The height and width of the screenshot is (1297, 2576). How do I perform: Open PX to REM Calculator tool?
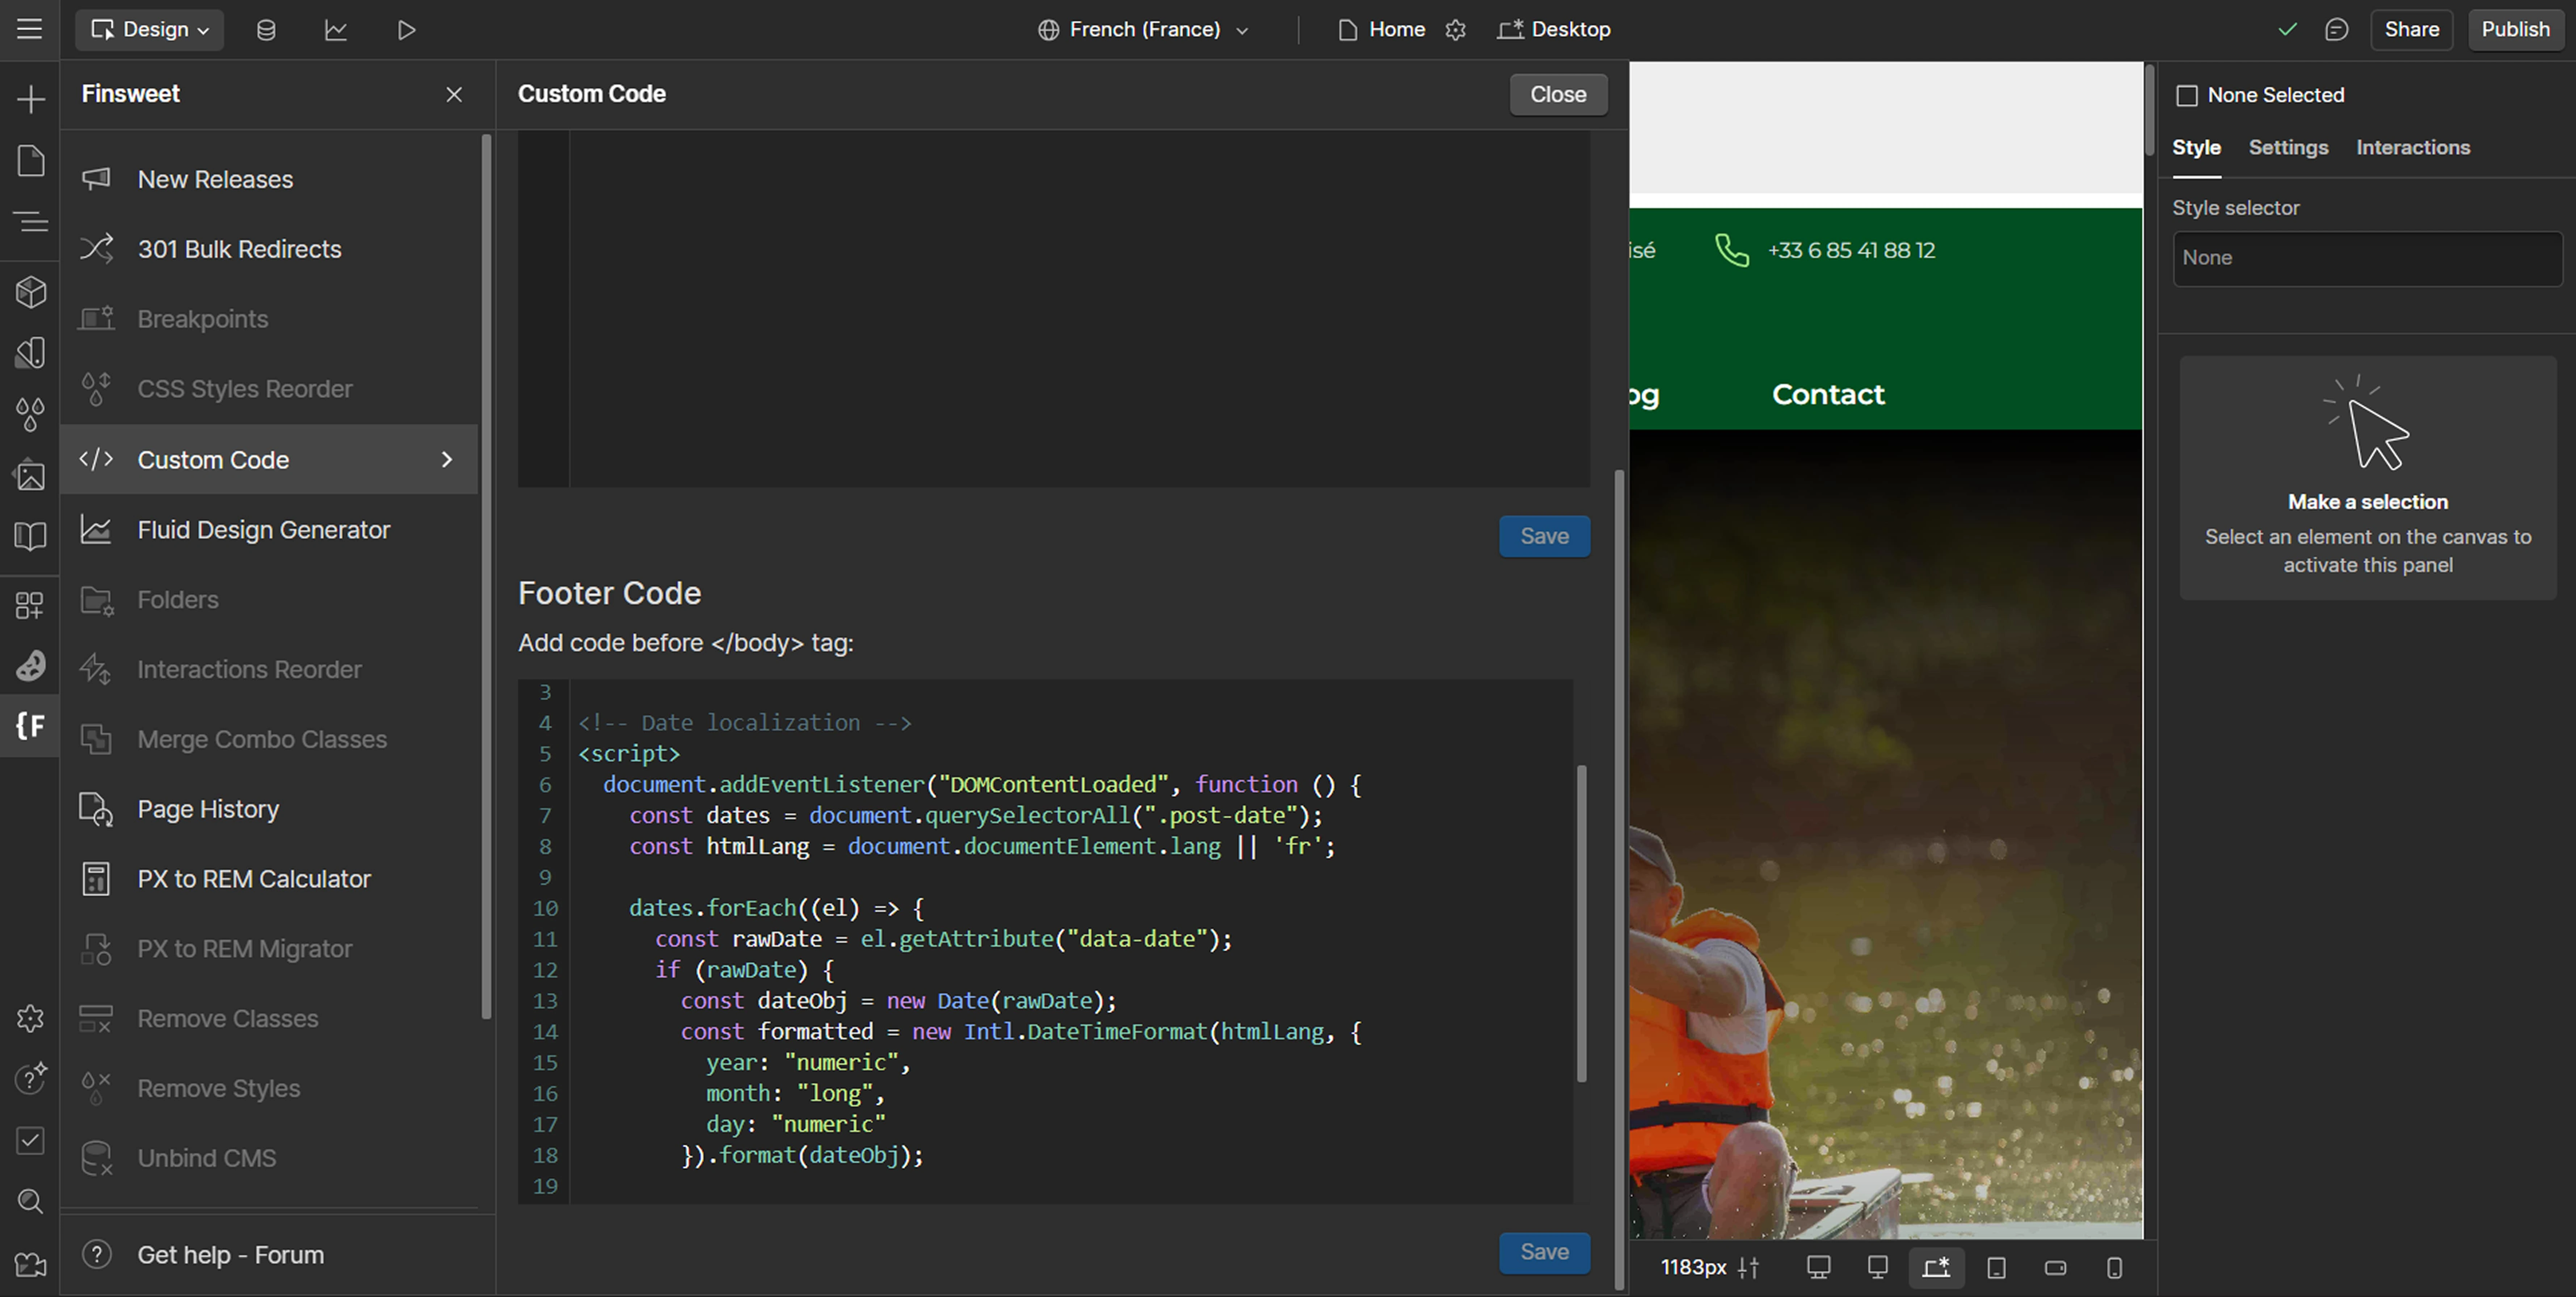(x=269, y=879)
